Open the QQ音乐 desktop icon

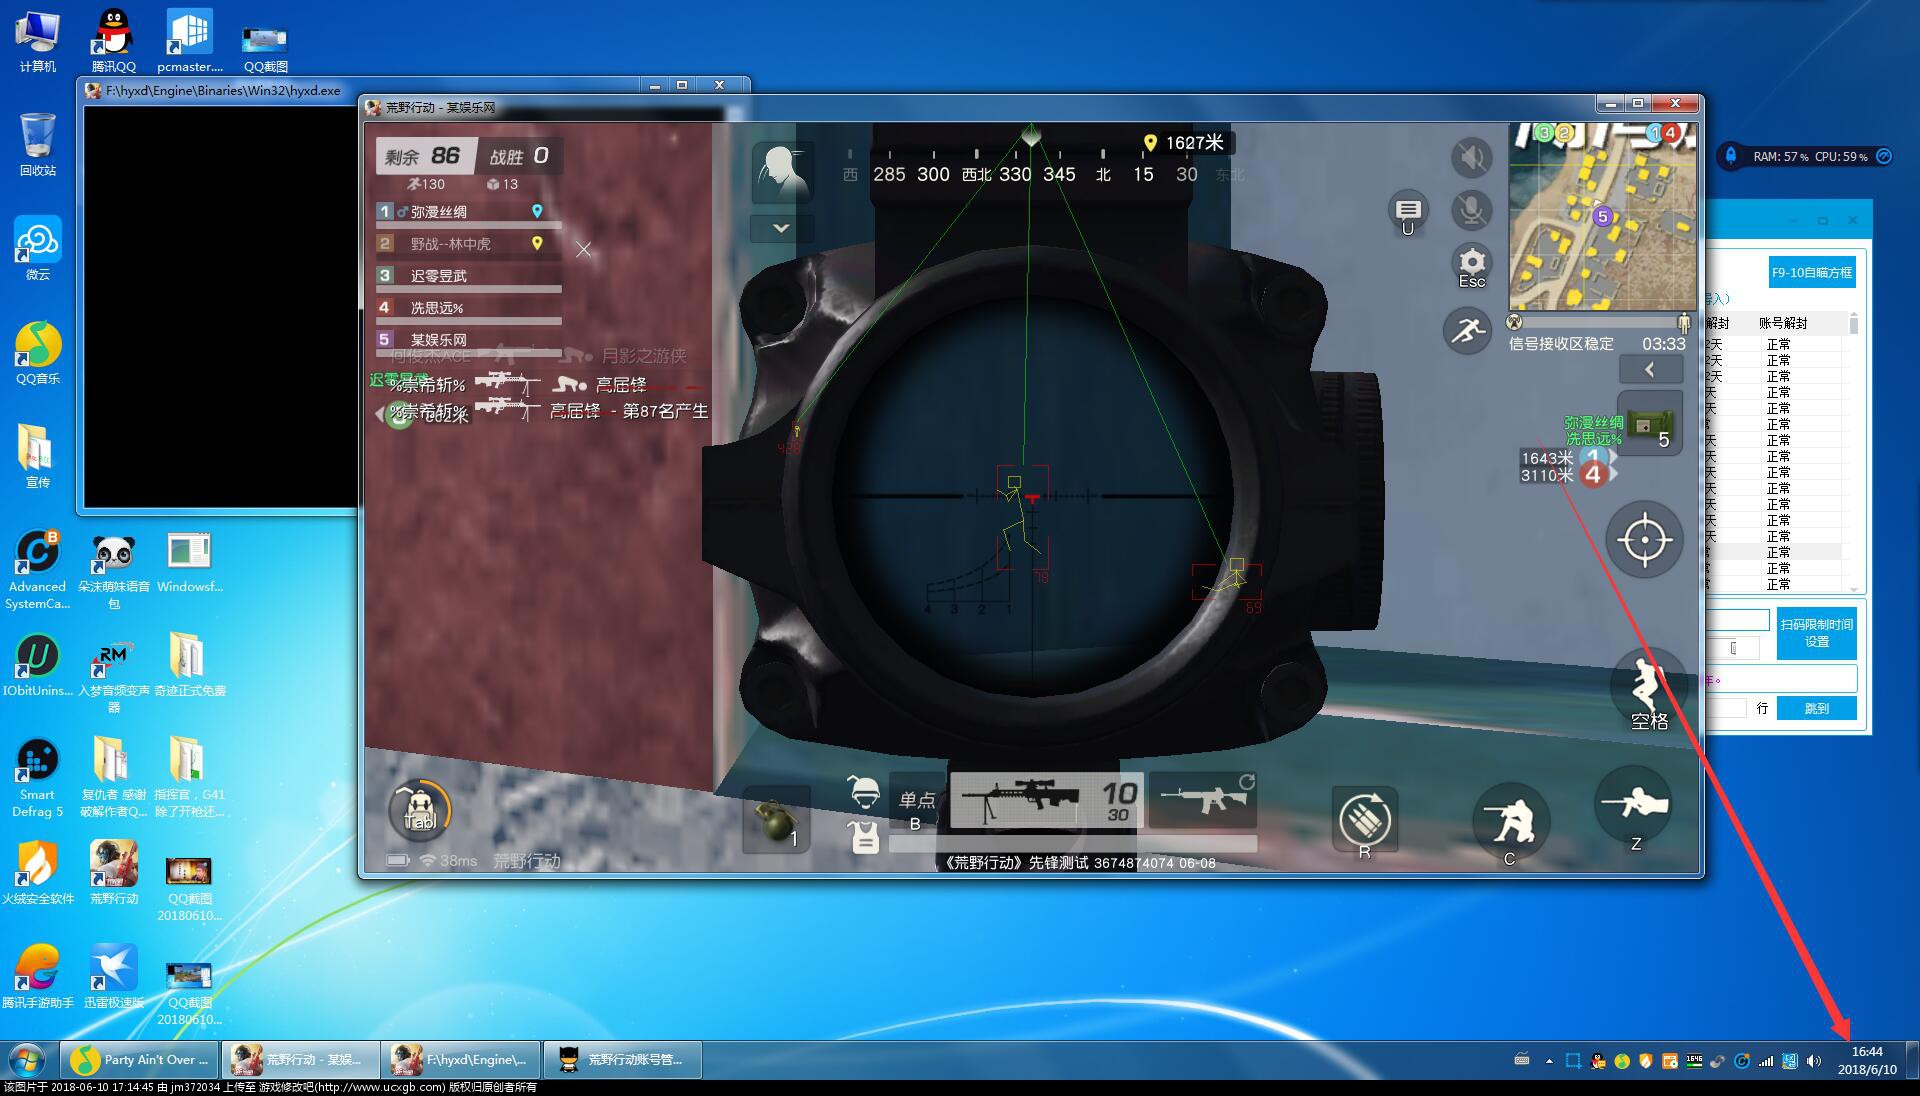(x=38, y=352)
